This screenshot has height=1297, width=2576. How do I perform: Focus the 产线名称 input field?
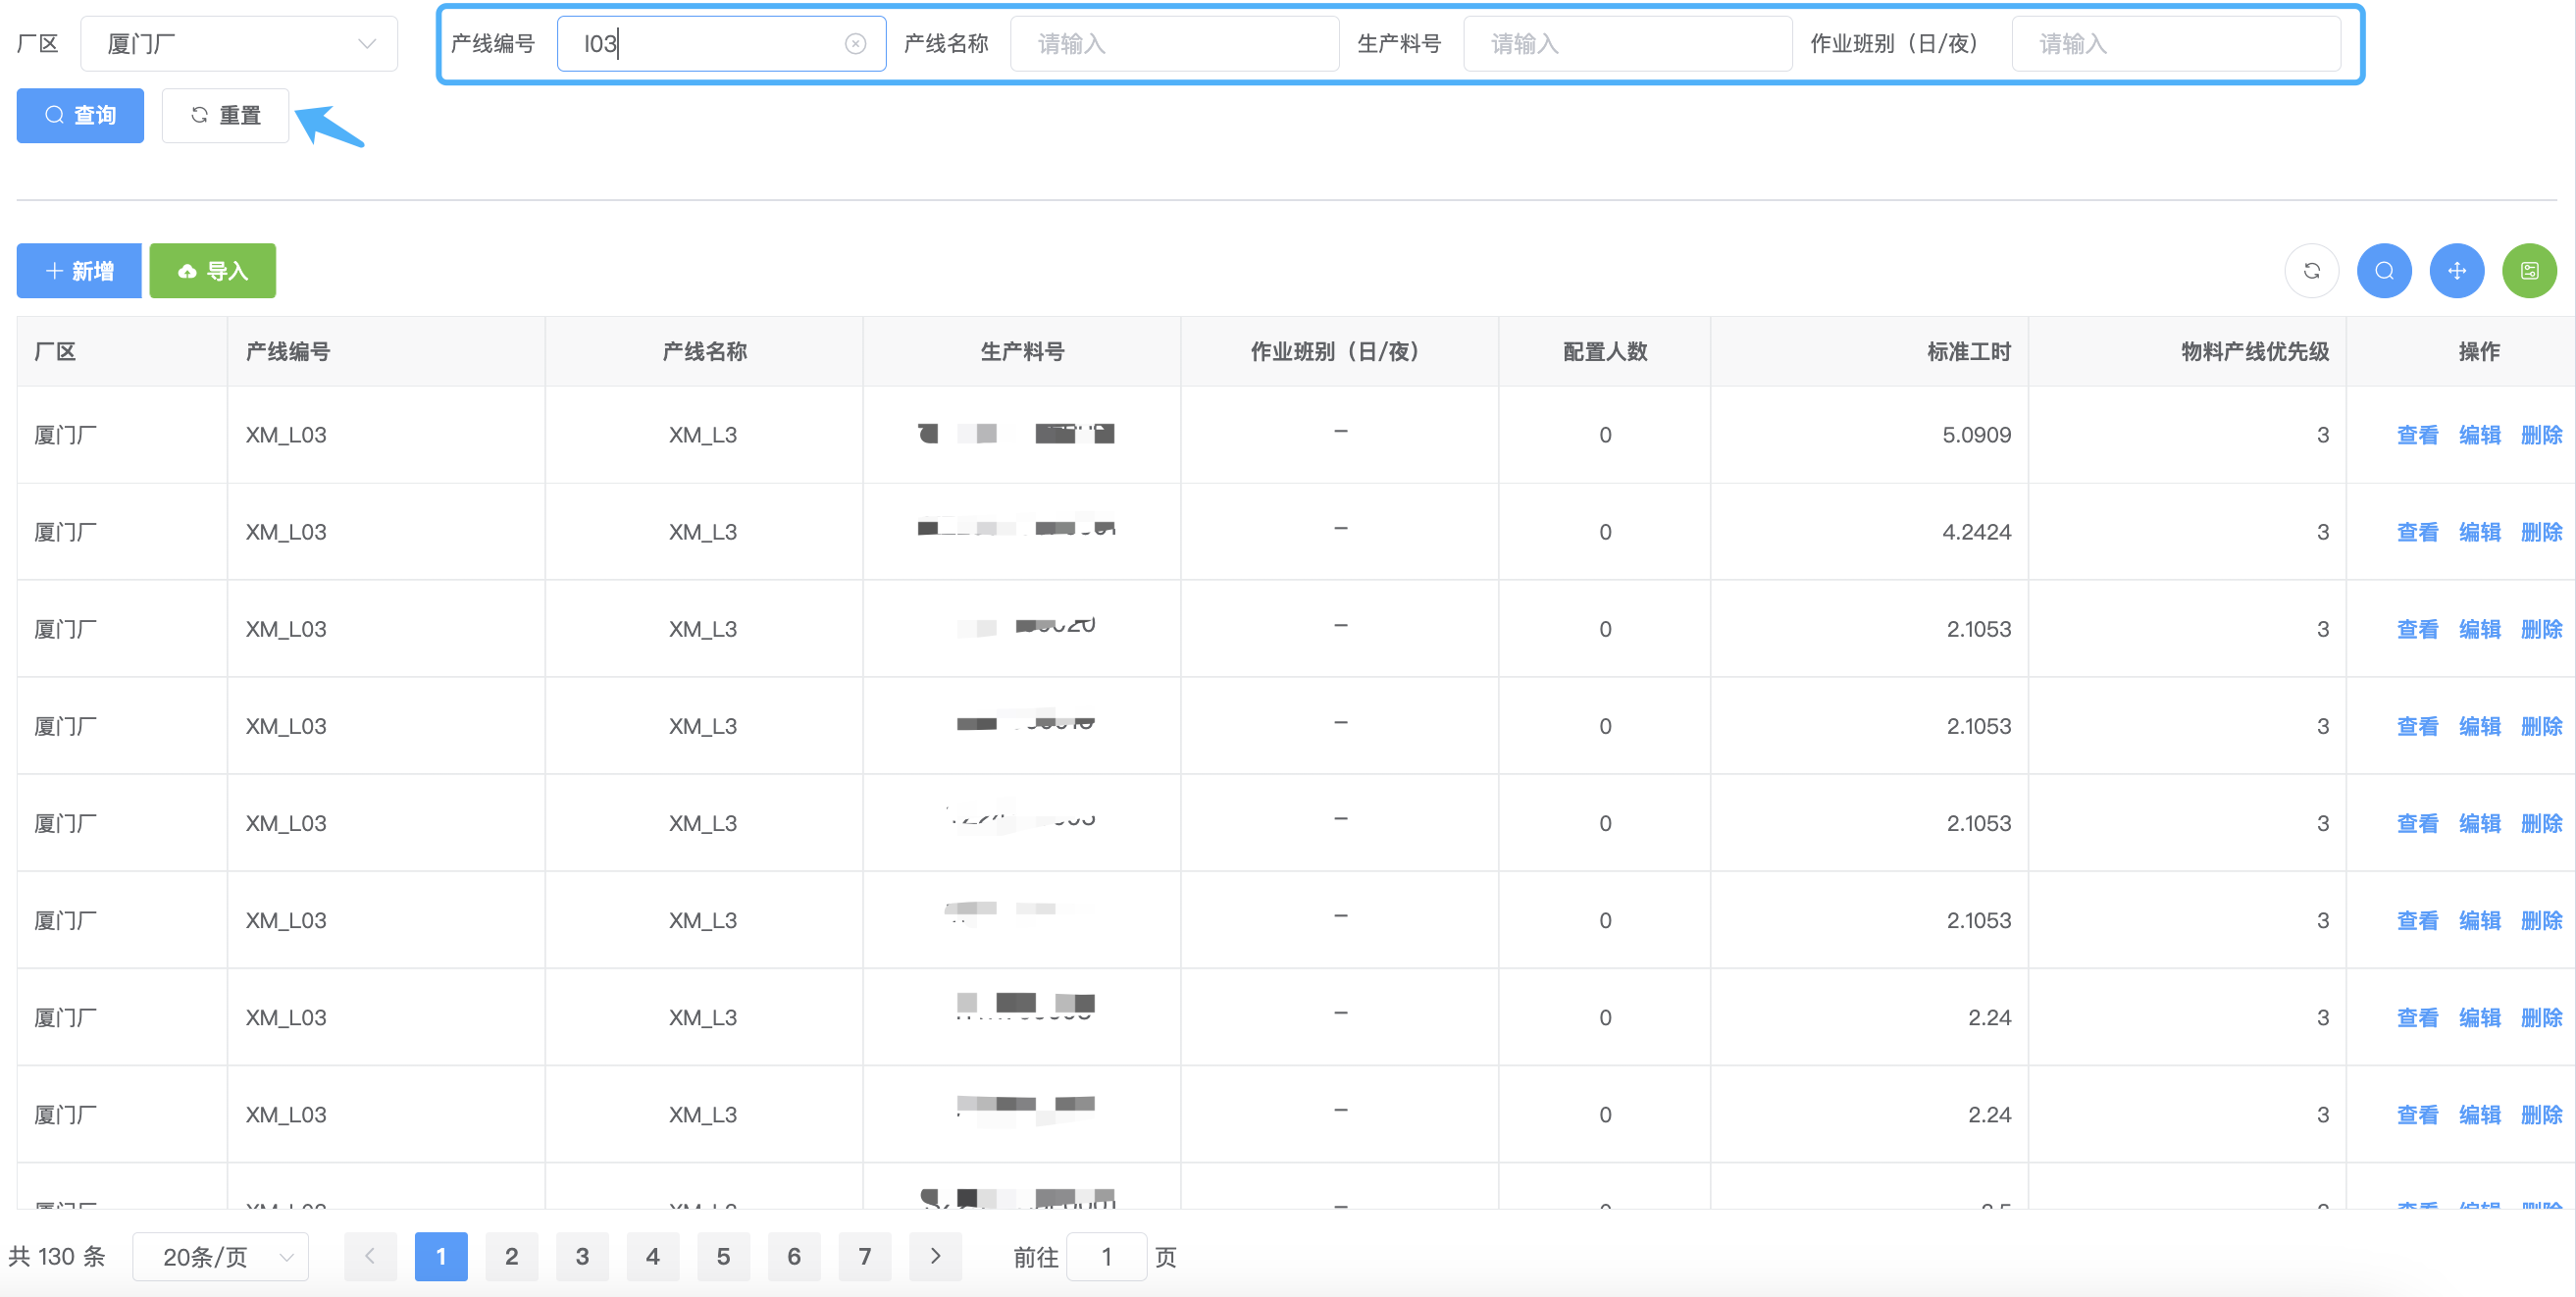(1174, 44)
